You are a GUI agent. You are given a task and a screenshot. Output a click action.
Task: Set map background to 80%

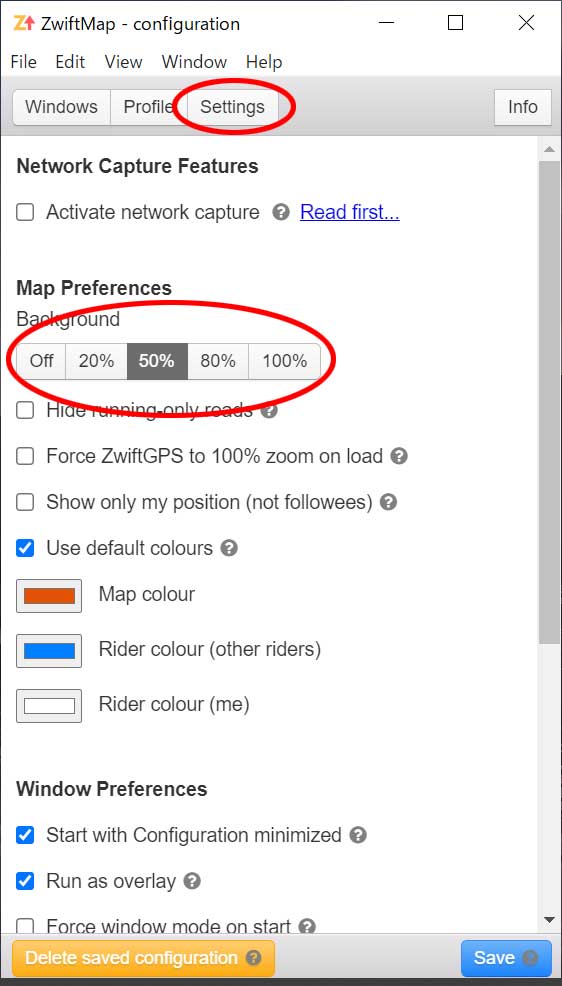[x=218, y=361]
